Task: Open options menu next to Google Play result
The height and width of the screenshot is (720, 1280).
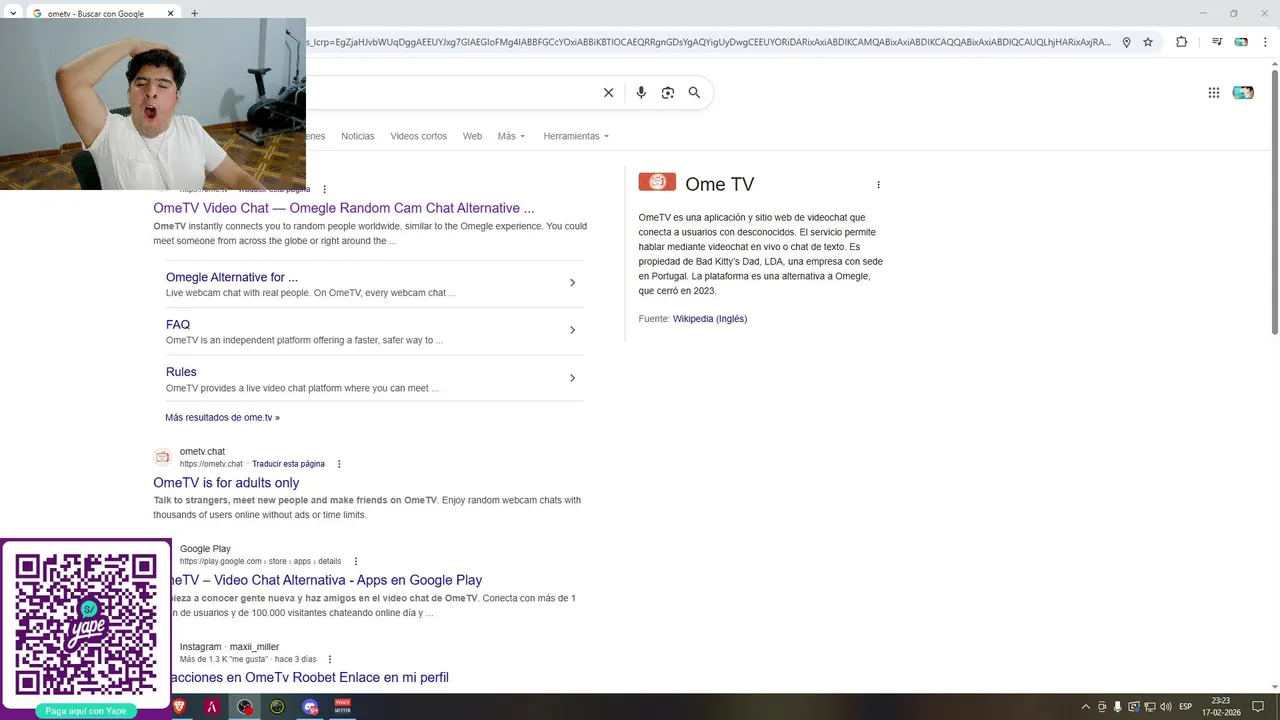Action: pos(356,562)
